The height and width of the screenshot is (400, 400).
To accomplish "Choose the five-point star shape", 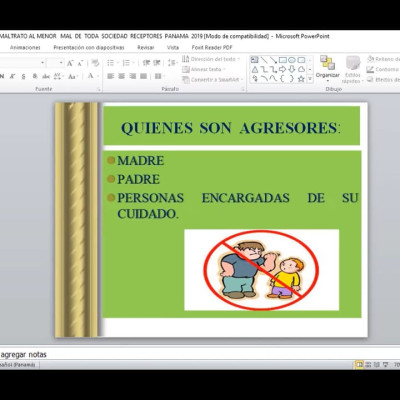I will coord(301,79).
